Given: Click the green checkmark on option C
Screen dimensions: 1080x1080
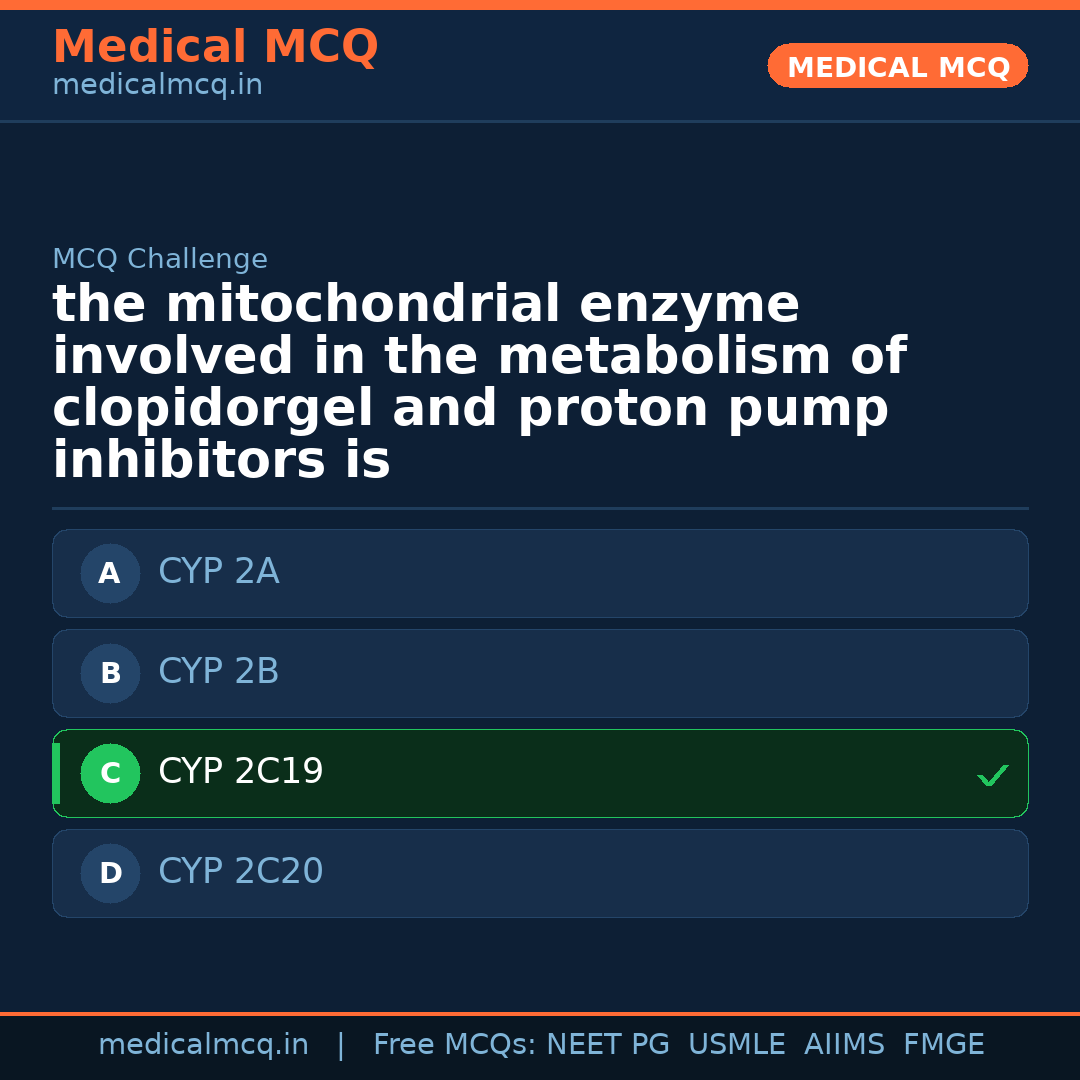Looking at the screenshot, I should (x=992, y=775).
